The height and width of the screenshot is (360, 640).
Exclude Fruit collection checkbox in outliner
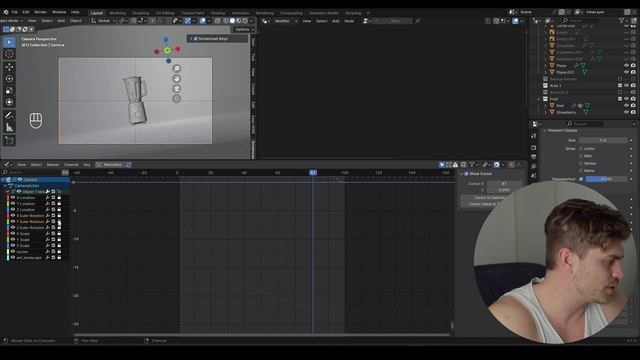(620, 99)
